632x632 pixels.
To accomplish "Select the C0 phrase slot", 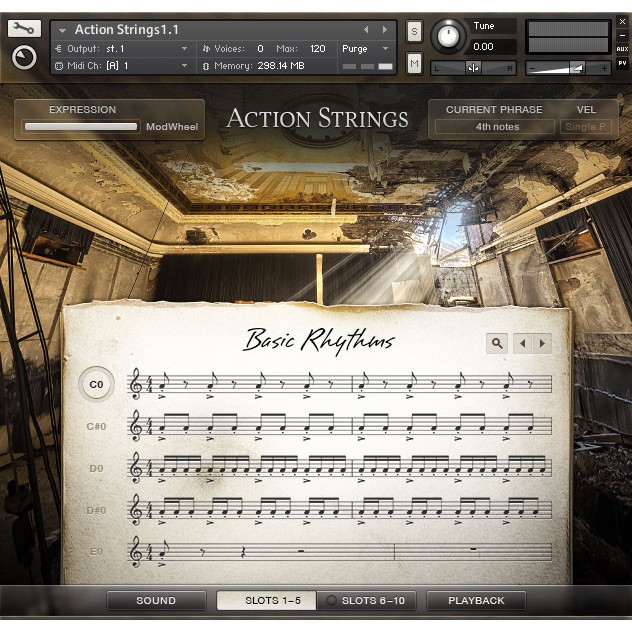I will [96, 385].
